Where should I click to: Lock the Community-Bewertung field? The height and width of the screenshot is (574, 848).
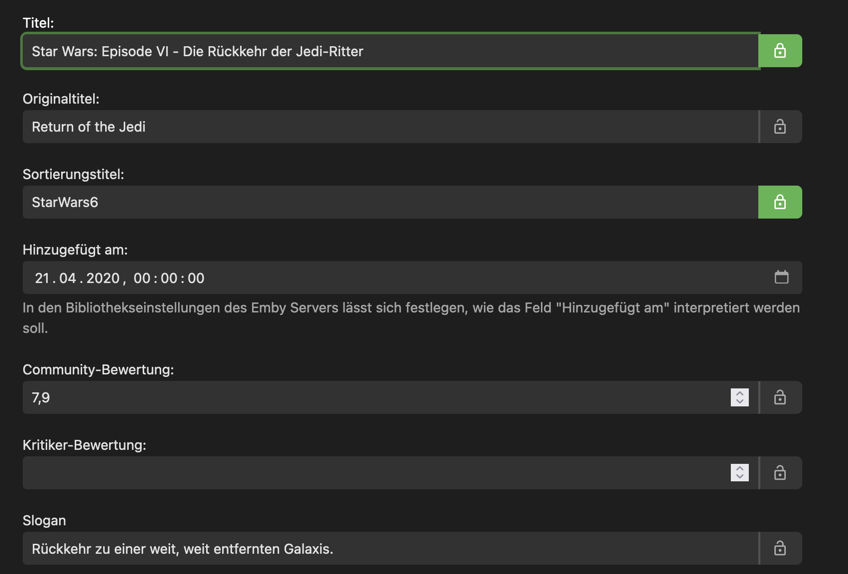coord(780,398)
